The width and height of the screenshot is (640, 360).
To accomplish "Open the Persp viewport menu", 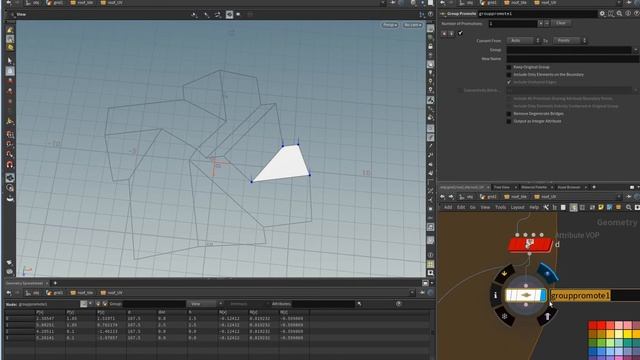I will click(x=389, y=25).
